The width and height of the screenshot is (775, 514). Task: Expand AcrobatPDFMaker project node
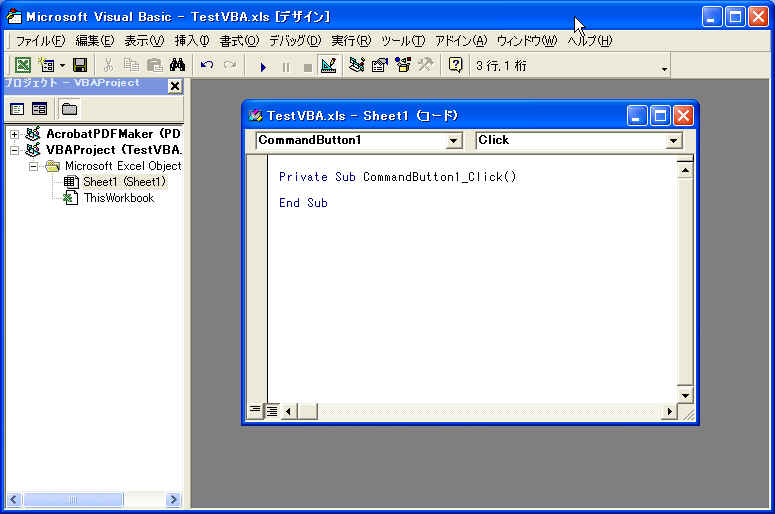14,134
